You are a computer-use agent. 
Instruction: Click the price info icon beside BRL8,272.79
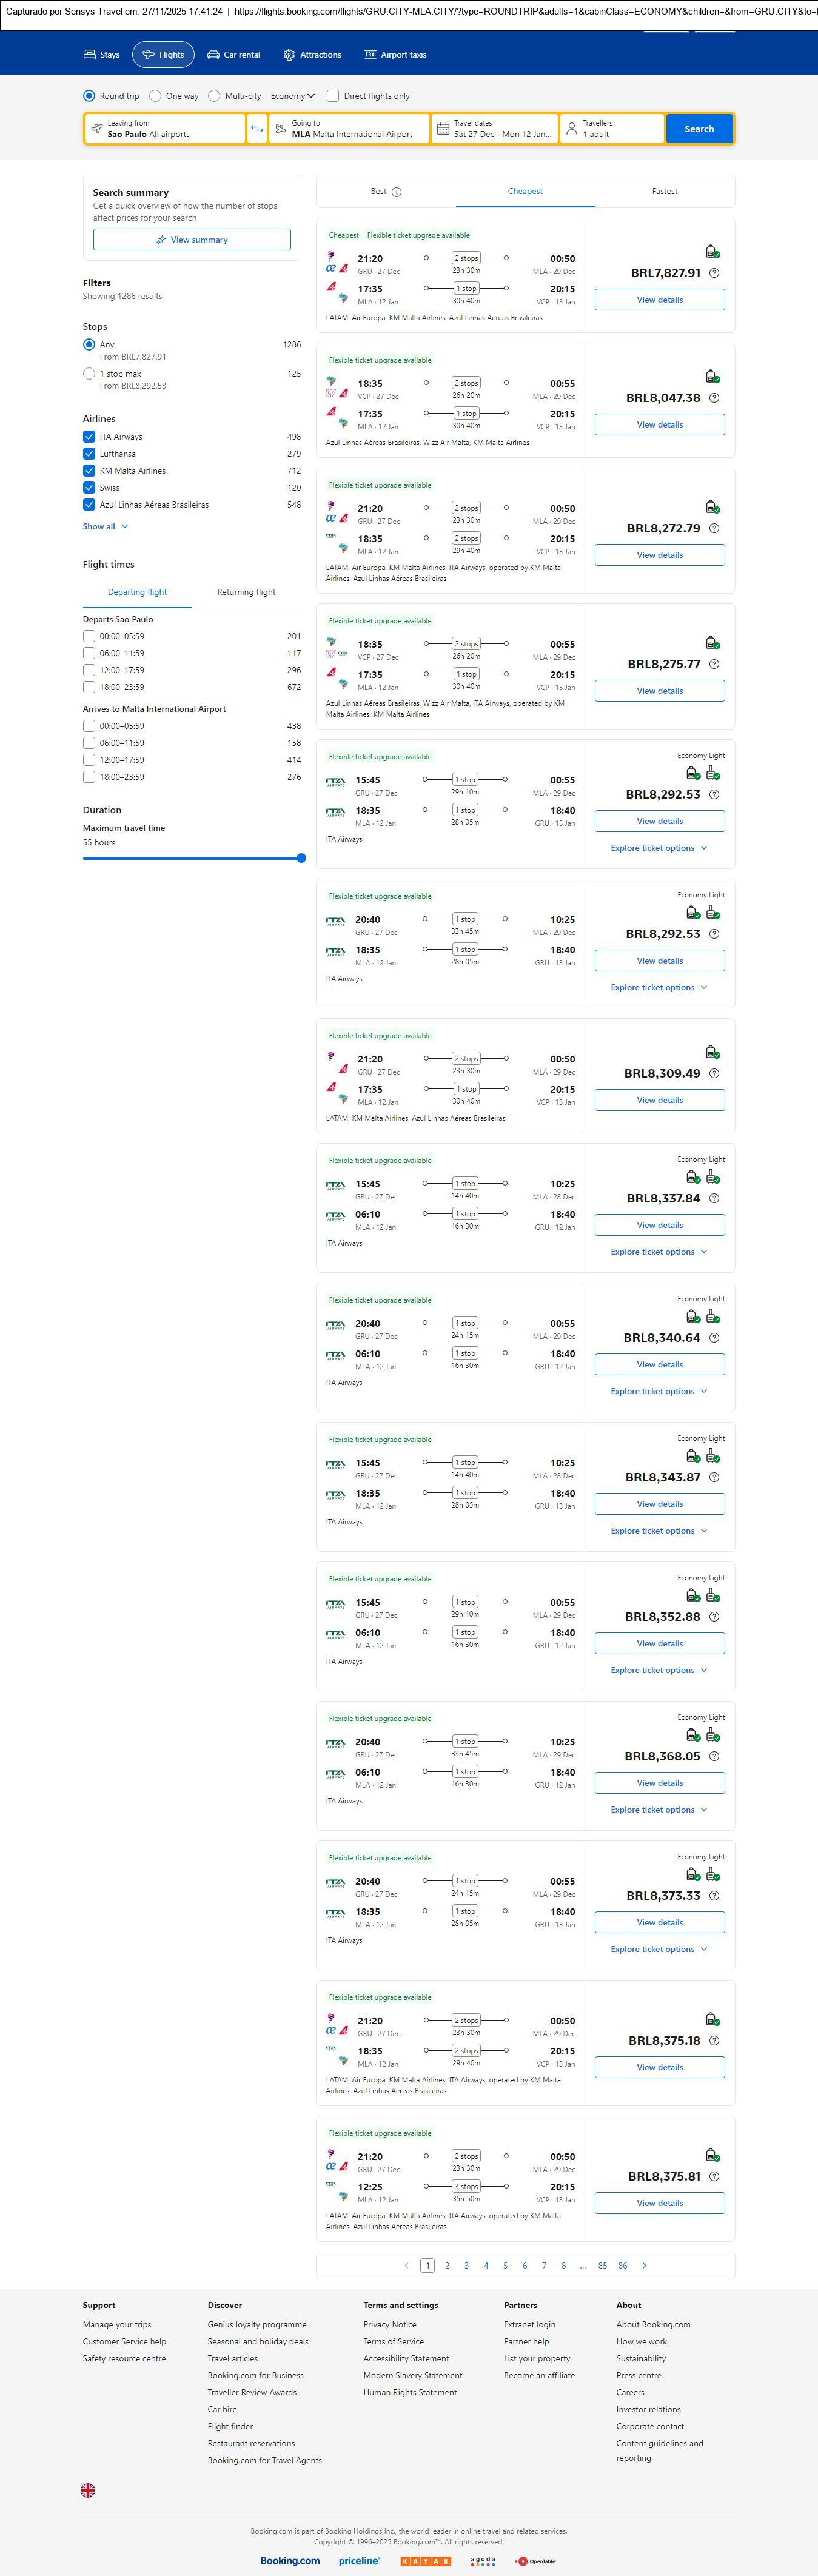714,528
